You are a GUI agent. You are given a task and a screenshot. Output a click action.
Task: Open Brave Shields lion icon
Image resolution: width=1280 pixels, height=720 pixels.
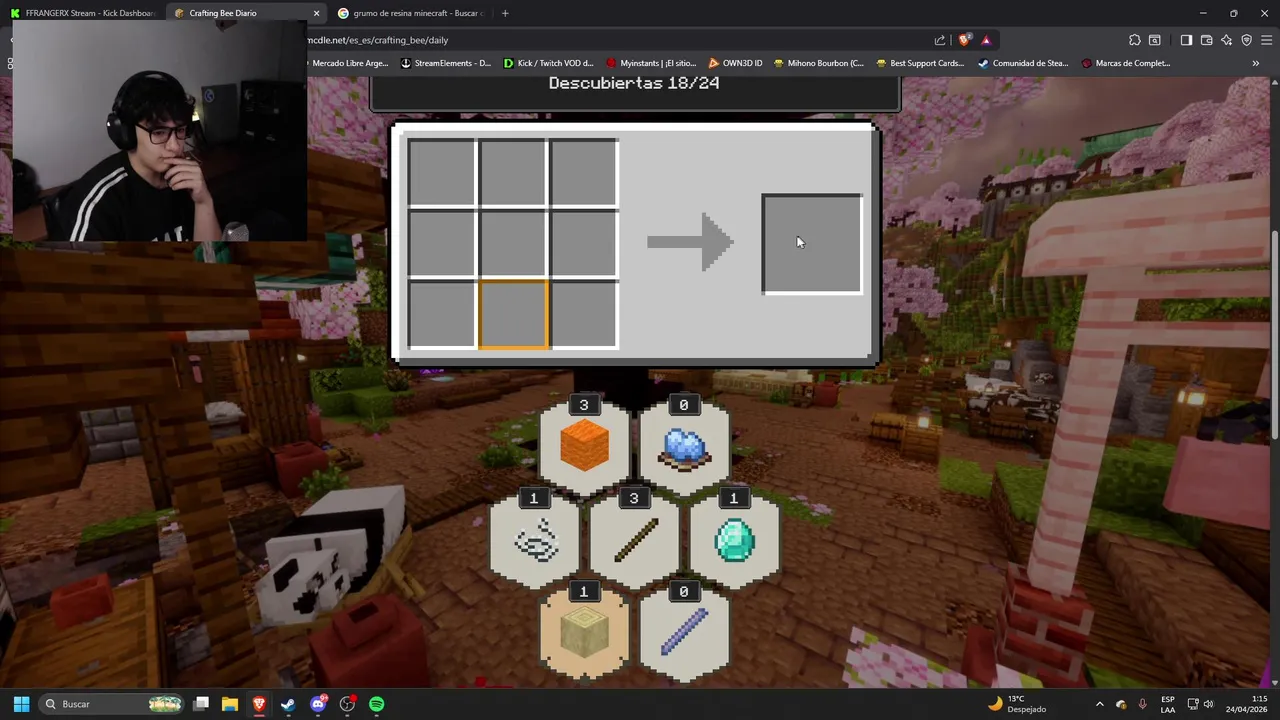(x=964, y=40)
